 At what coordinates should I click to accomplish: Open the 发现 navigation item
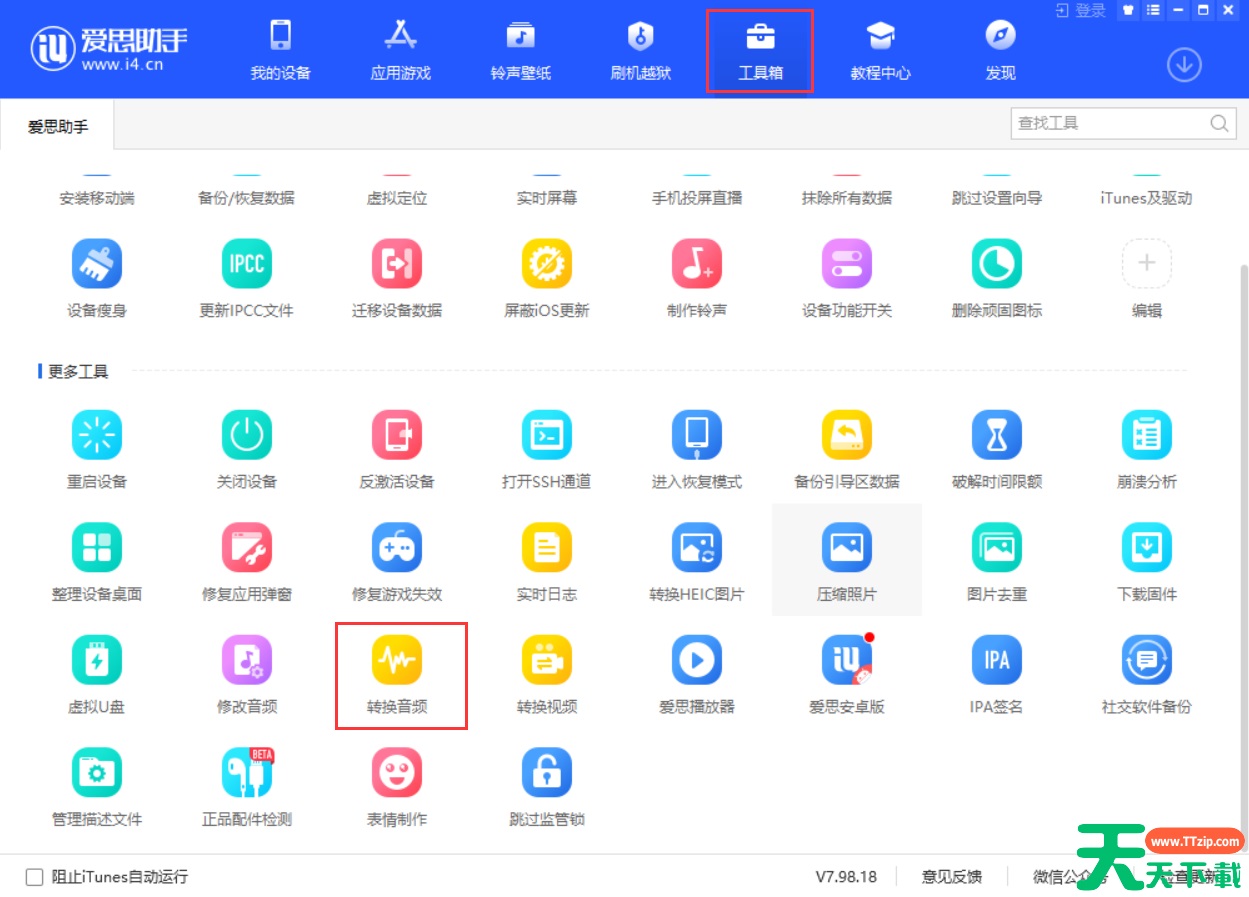(x=999, y=49)
